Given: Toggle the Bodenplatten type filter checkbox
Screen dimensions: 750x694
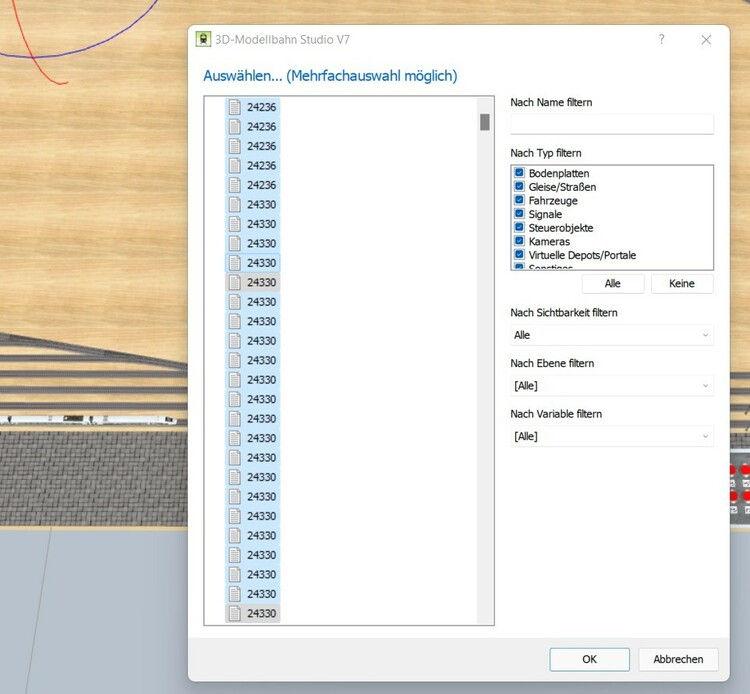Looking at the screenshot, I should [x=520, y=174].
